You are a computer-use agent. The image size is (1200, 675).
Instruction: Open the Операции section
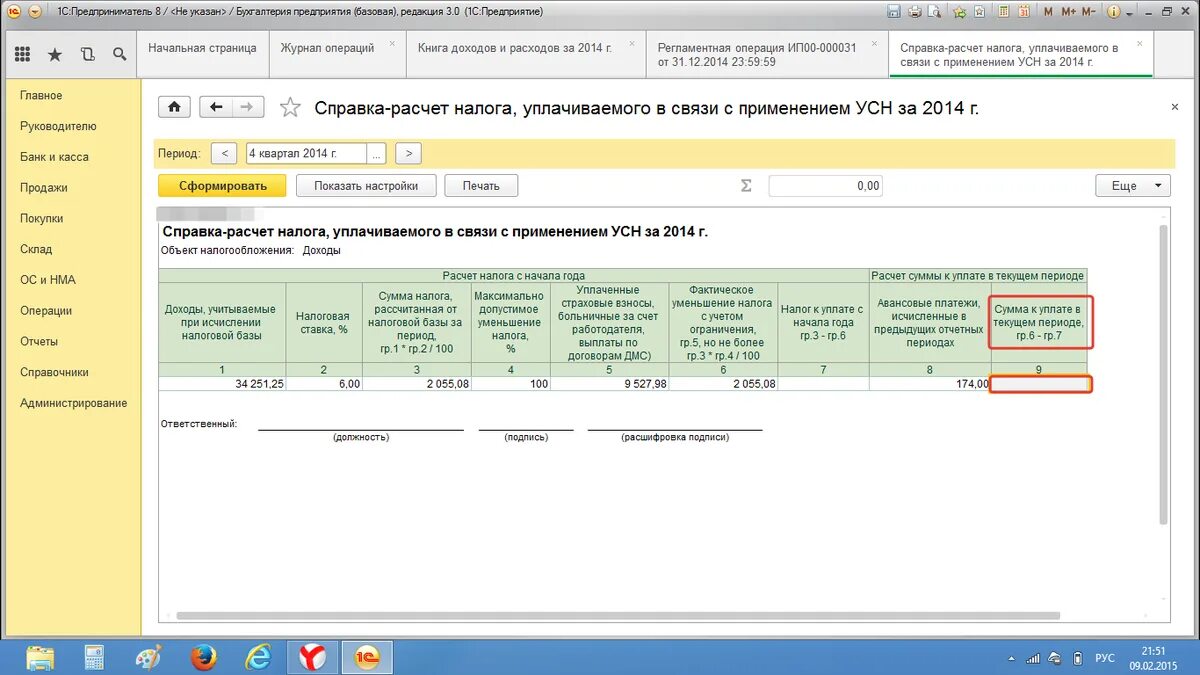(46, 311)
